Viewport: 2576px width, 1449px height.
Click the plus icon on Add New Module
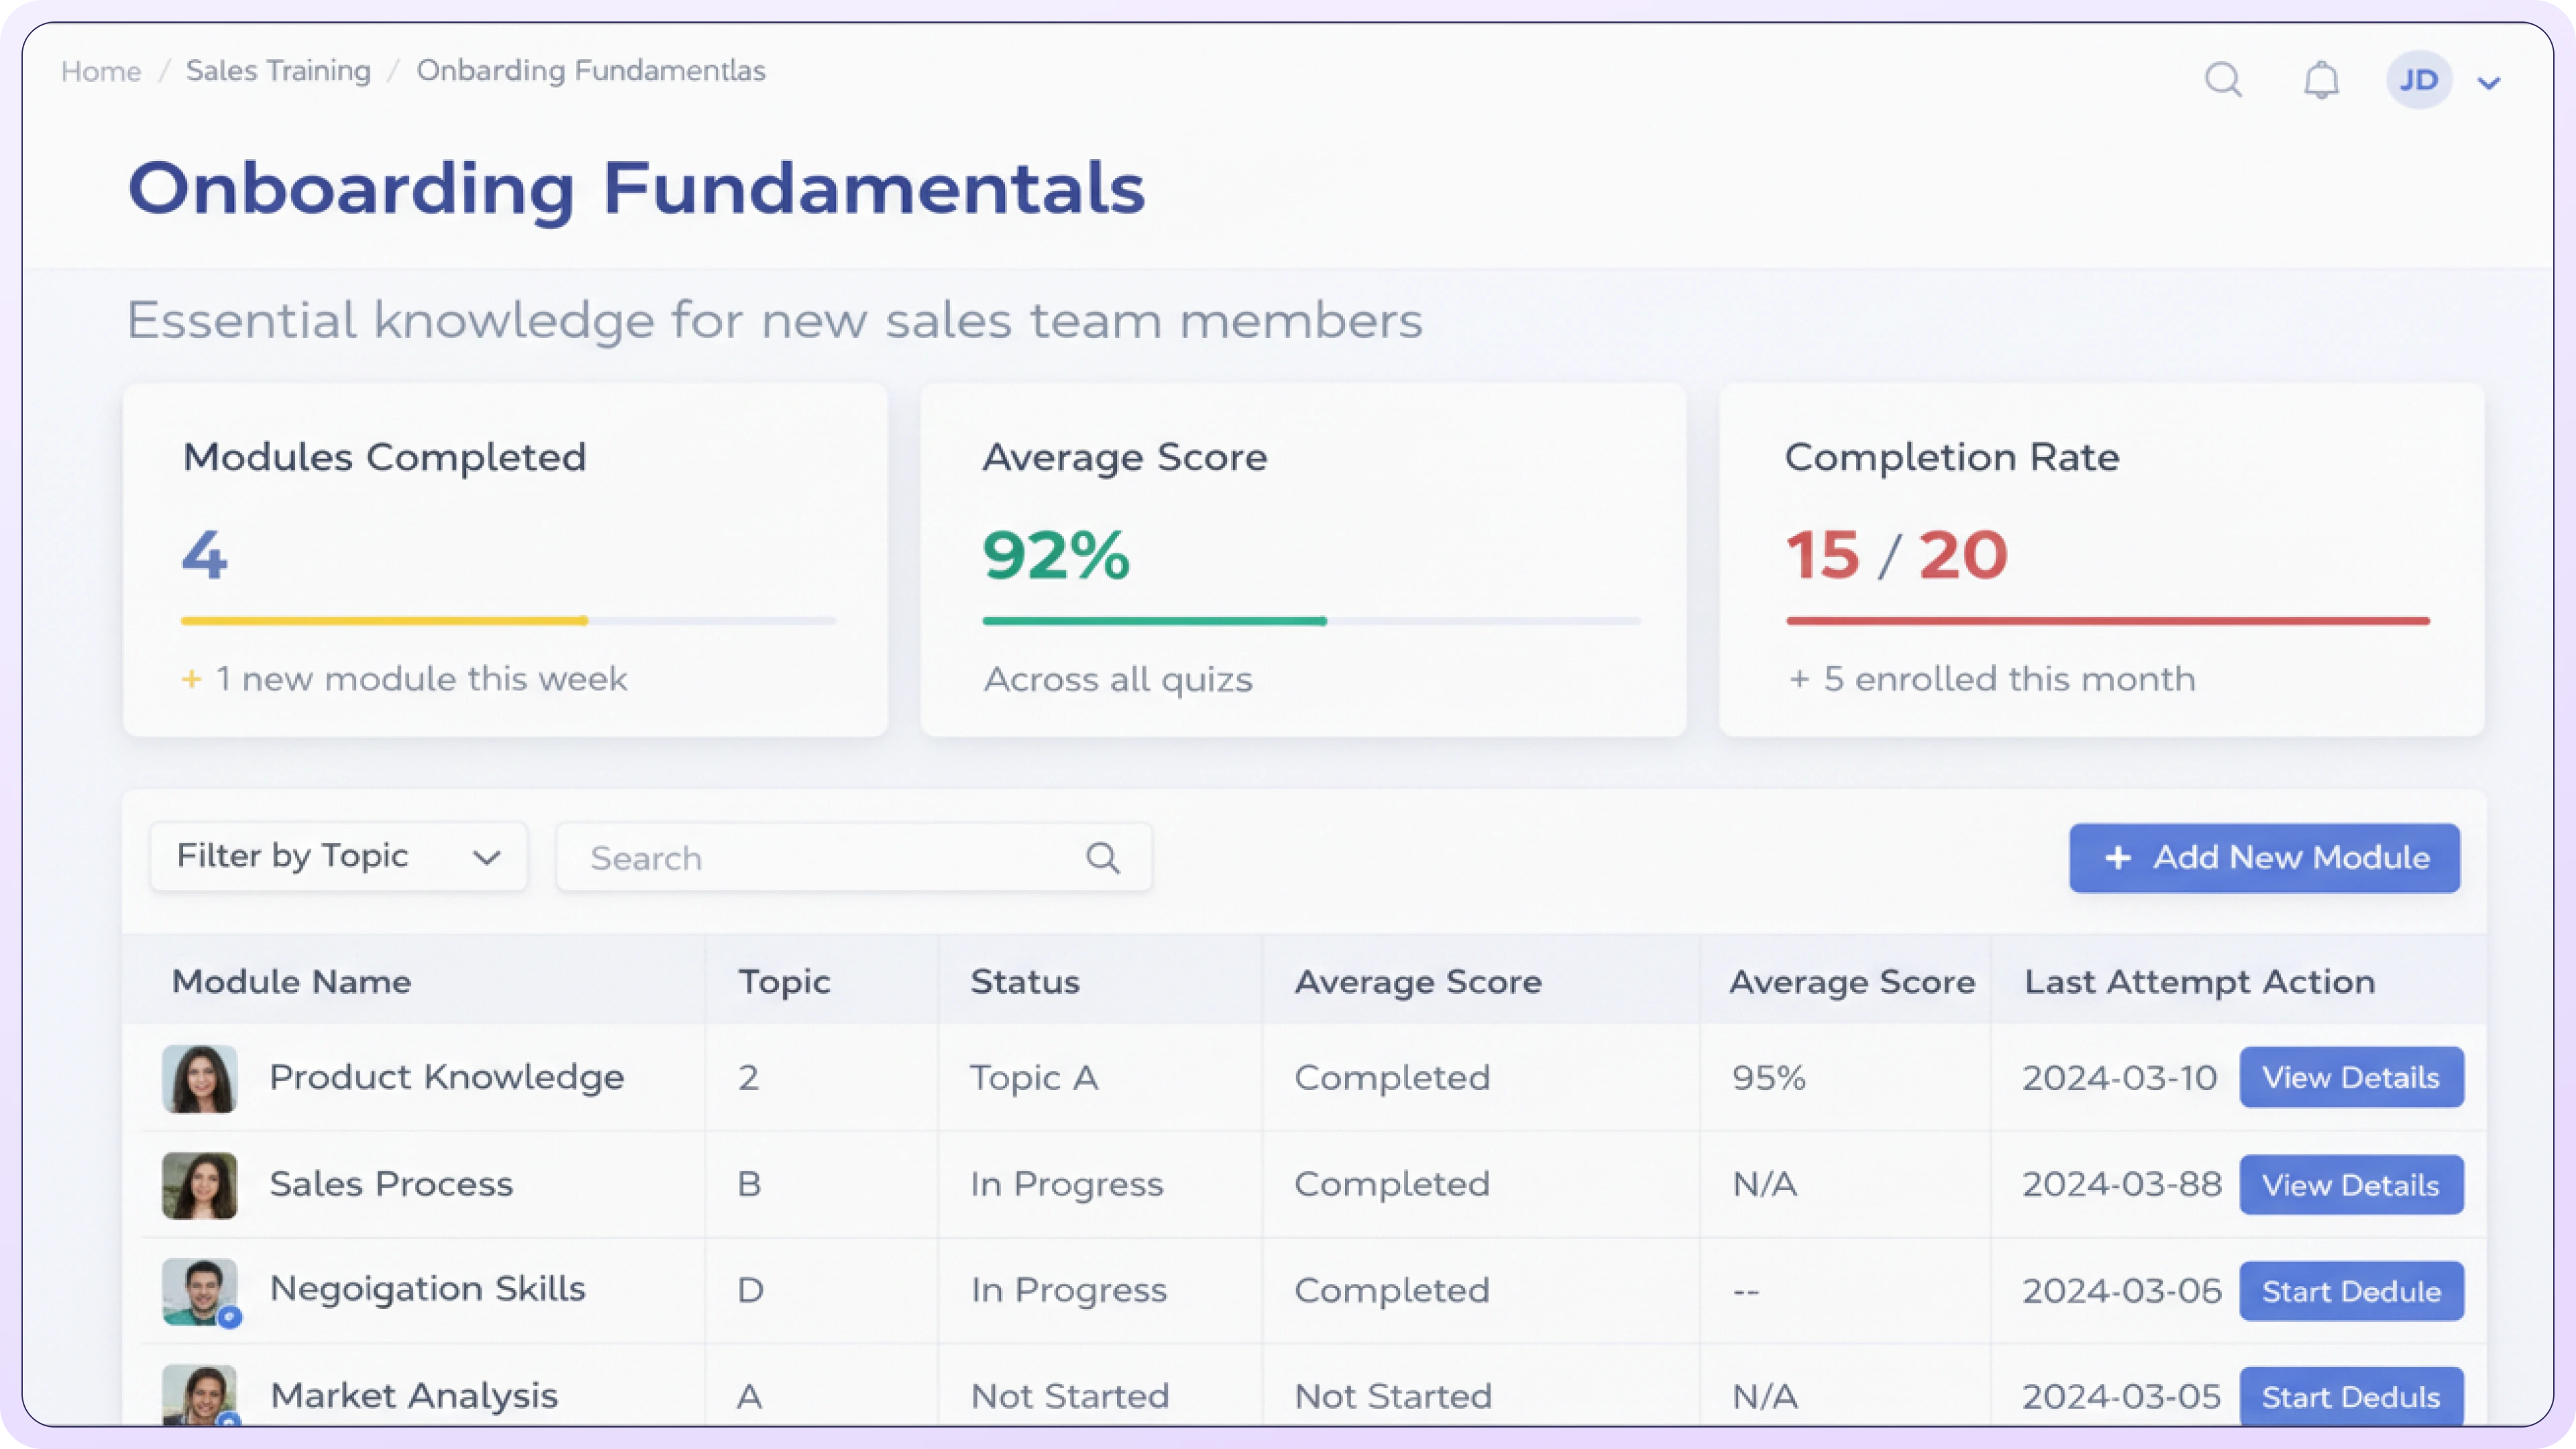click(x=2117, y=858)
